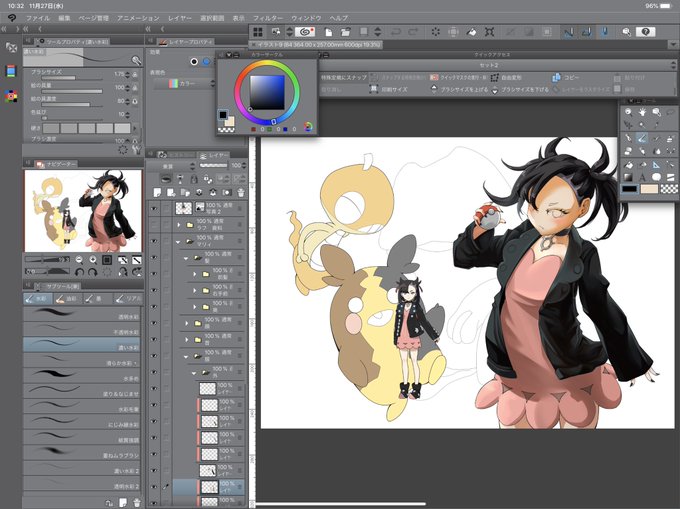Screen dimensions: 680x509
Task: Toggle snap to ruler icon in command bar
Action: click(x=569, y=32)
